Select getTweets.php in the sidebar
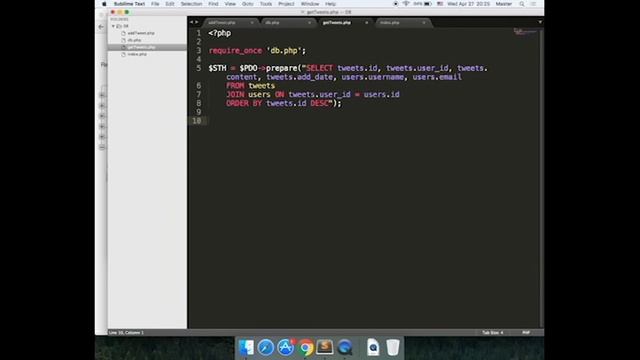The width and height of the screenshot is (640, 360). (141, 47)
